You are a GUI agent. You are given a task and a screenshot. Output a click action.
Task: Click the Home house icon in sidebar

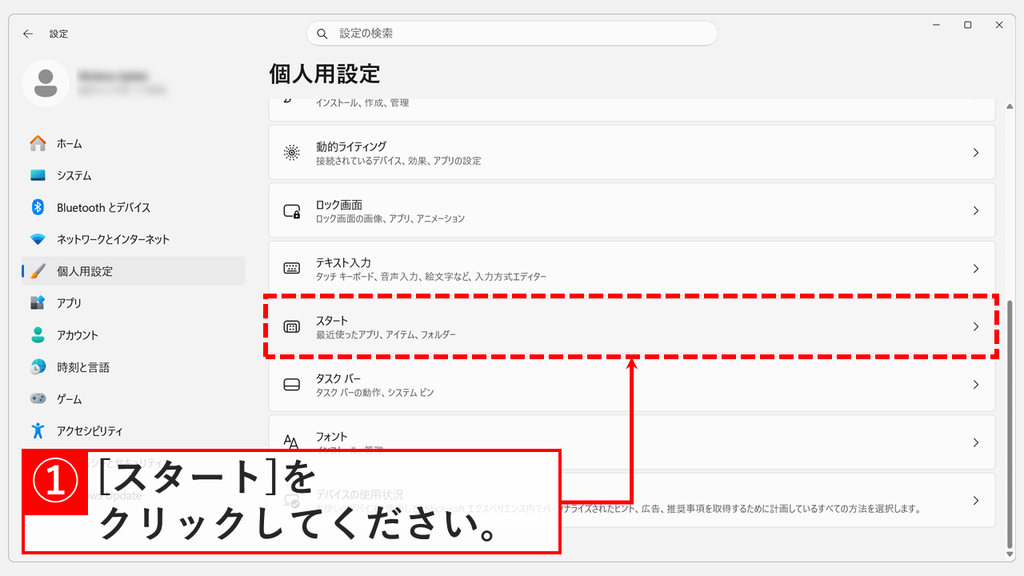tap(38, 144)
